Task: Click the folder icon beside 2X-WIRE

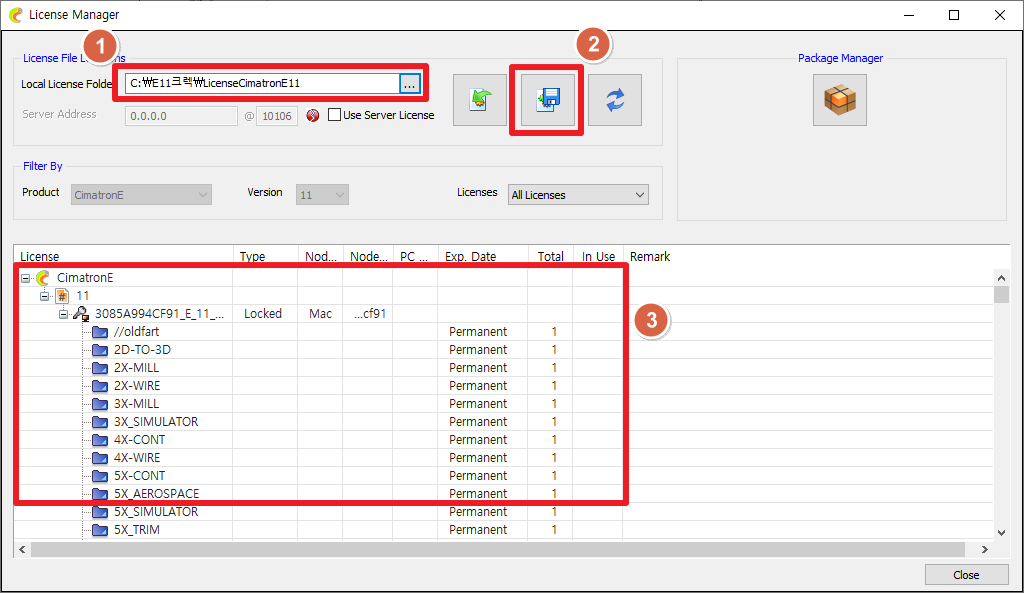Action: pyautogui.click(x=100, y=386)
